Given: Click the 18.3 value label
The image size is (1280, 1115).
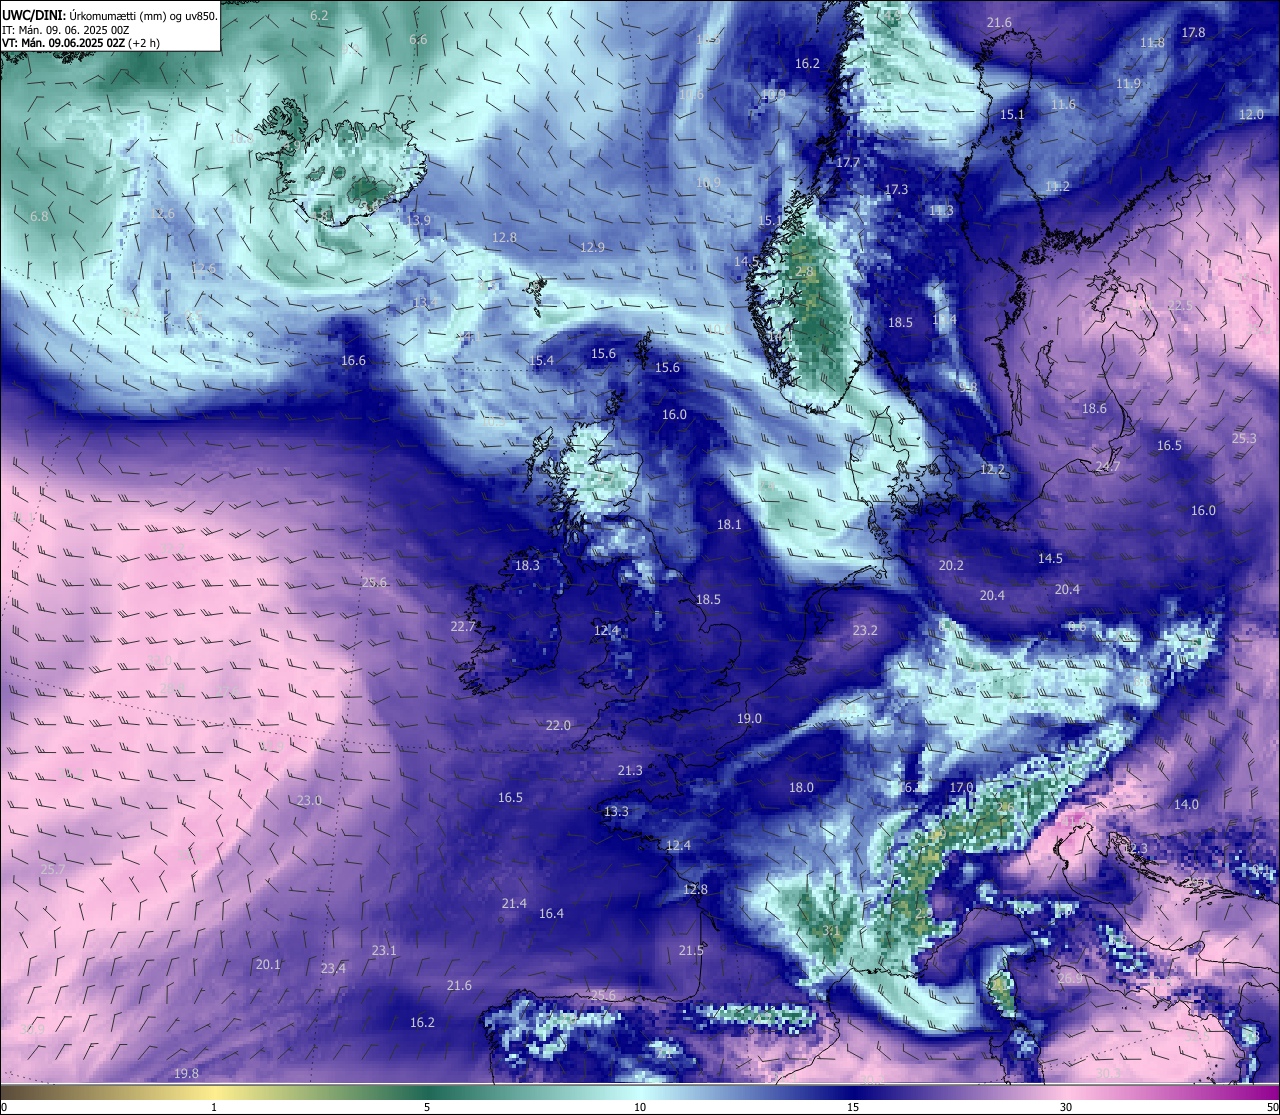Looking at the screenshot, I should click(x=527, y=565).
